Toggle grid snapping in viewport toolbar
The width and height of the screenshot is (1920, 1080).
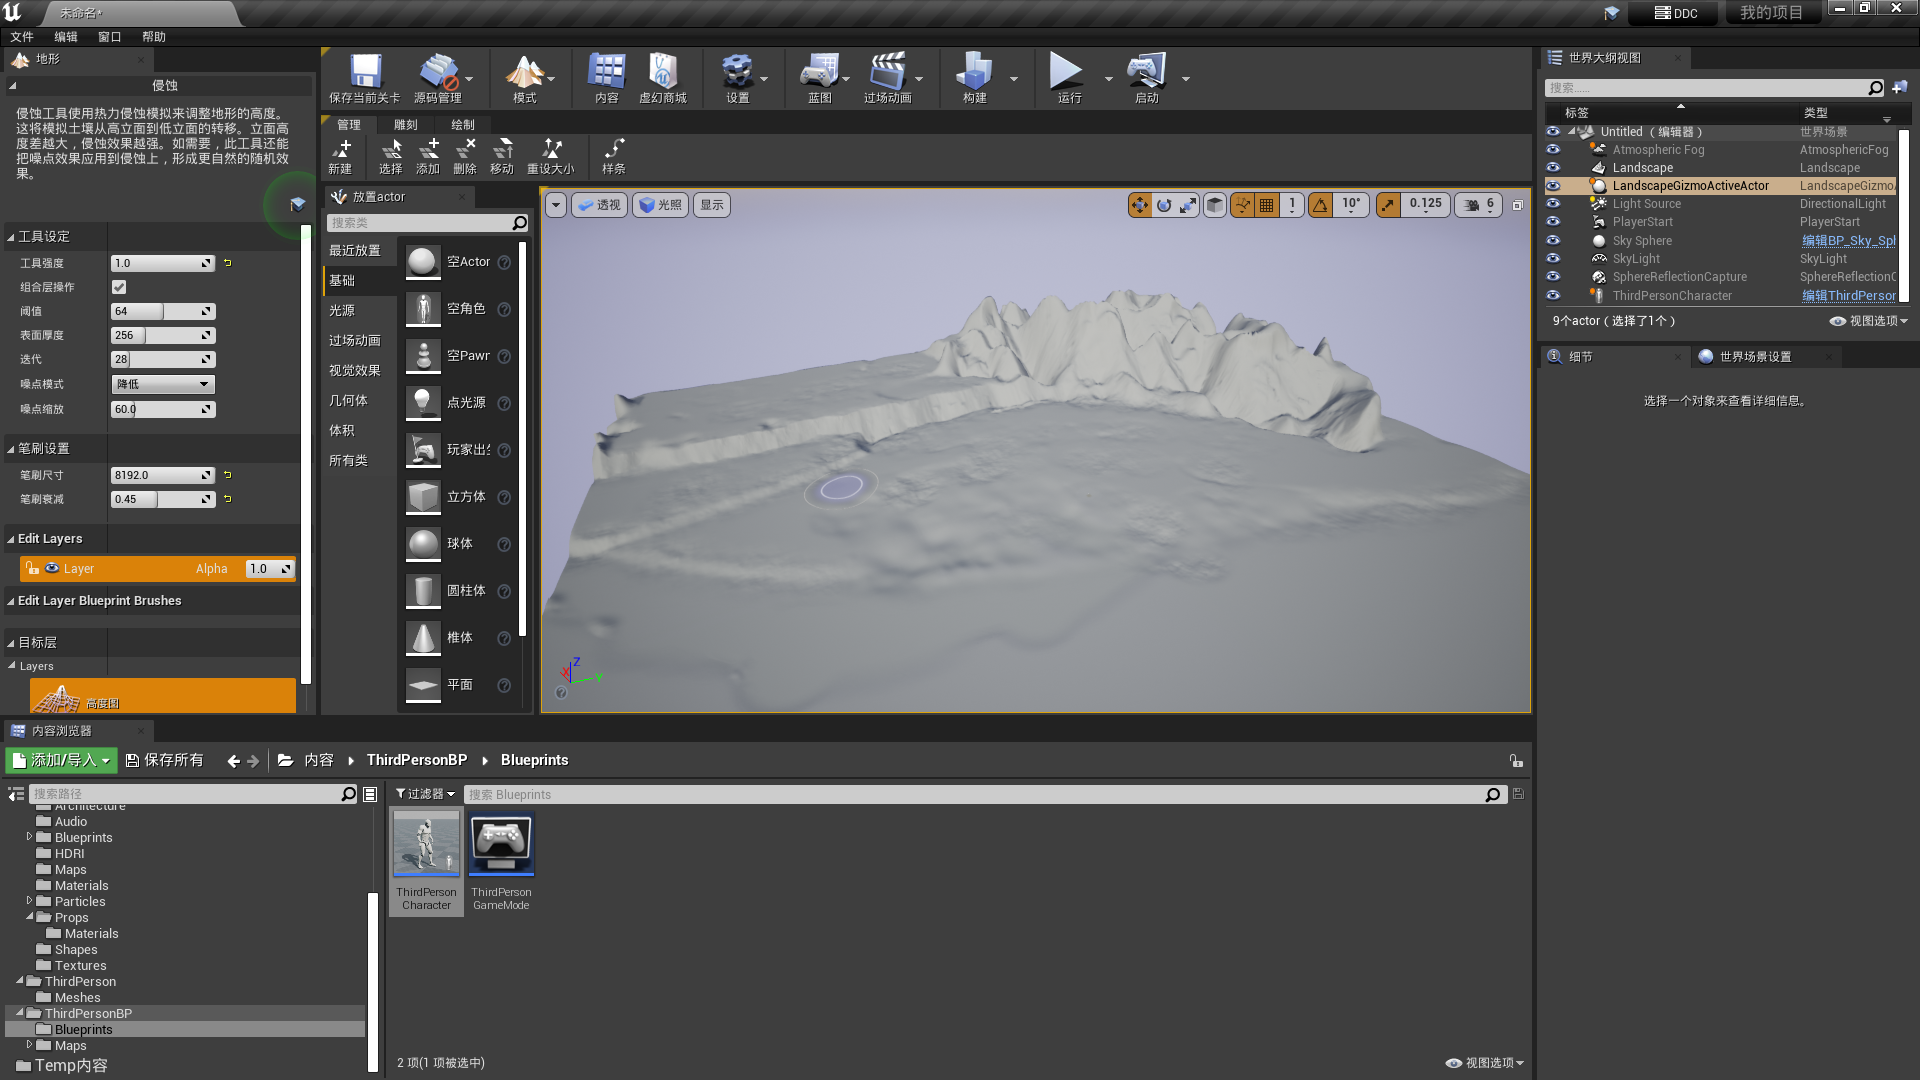pyautogui.click(x=1267, y=205)
